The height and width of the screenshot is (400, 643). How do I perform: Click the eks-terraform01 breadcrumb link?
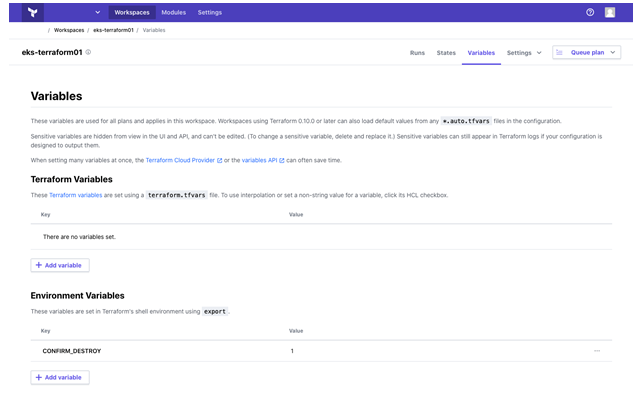click(x=112, y=30)
